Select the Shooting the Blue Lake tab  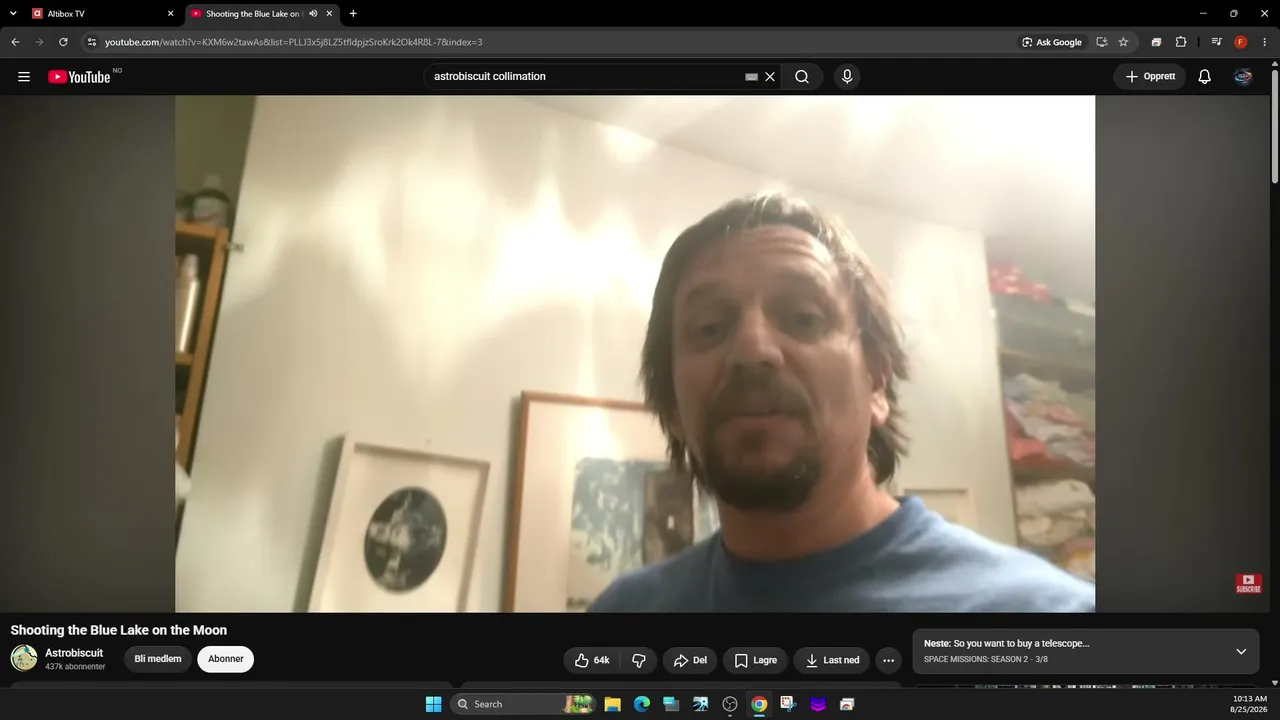[260, 14]
